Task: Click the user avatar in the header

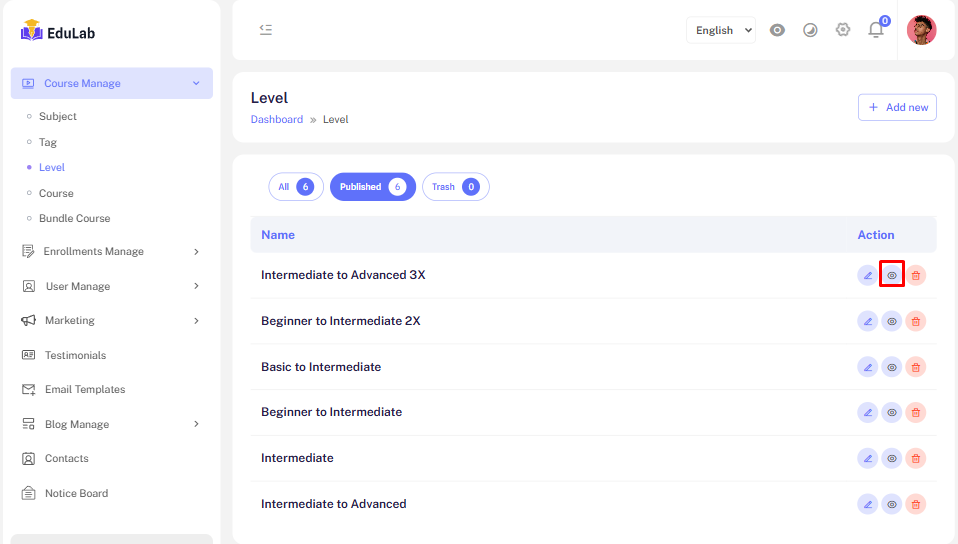Action: (921, 30)
